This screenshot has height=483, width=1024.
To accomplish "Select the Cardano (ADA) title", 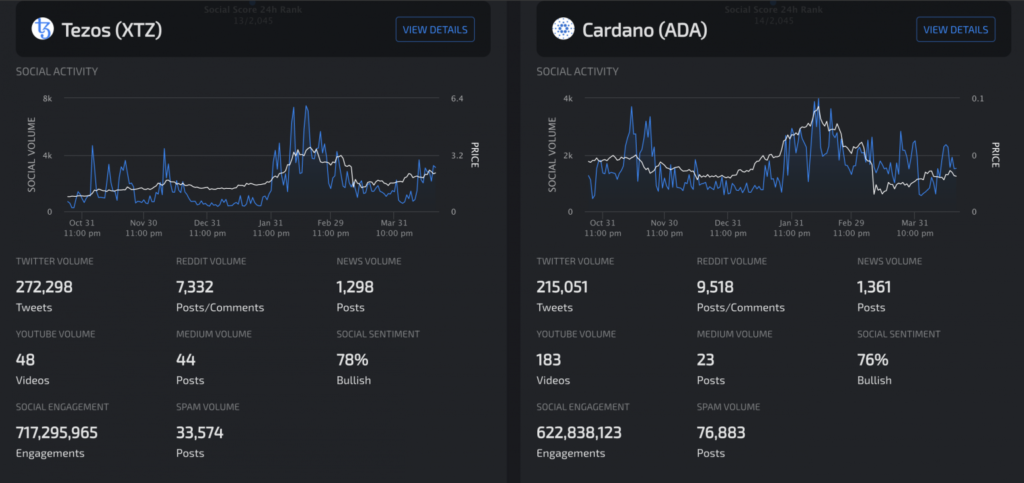I will click(645, 30).
